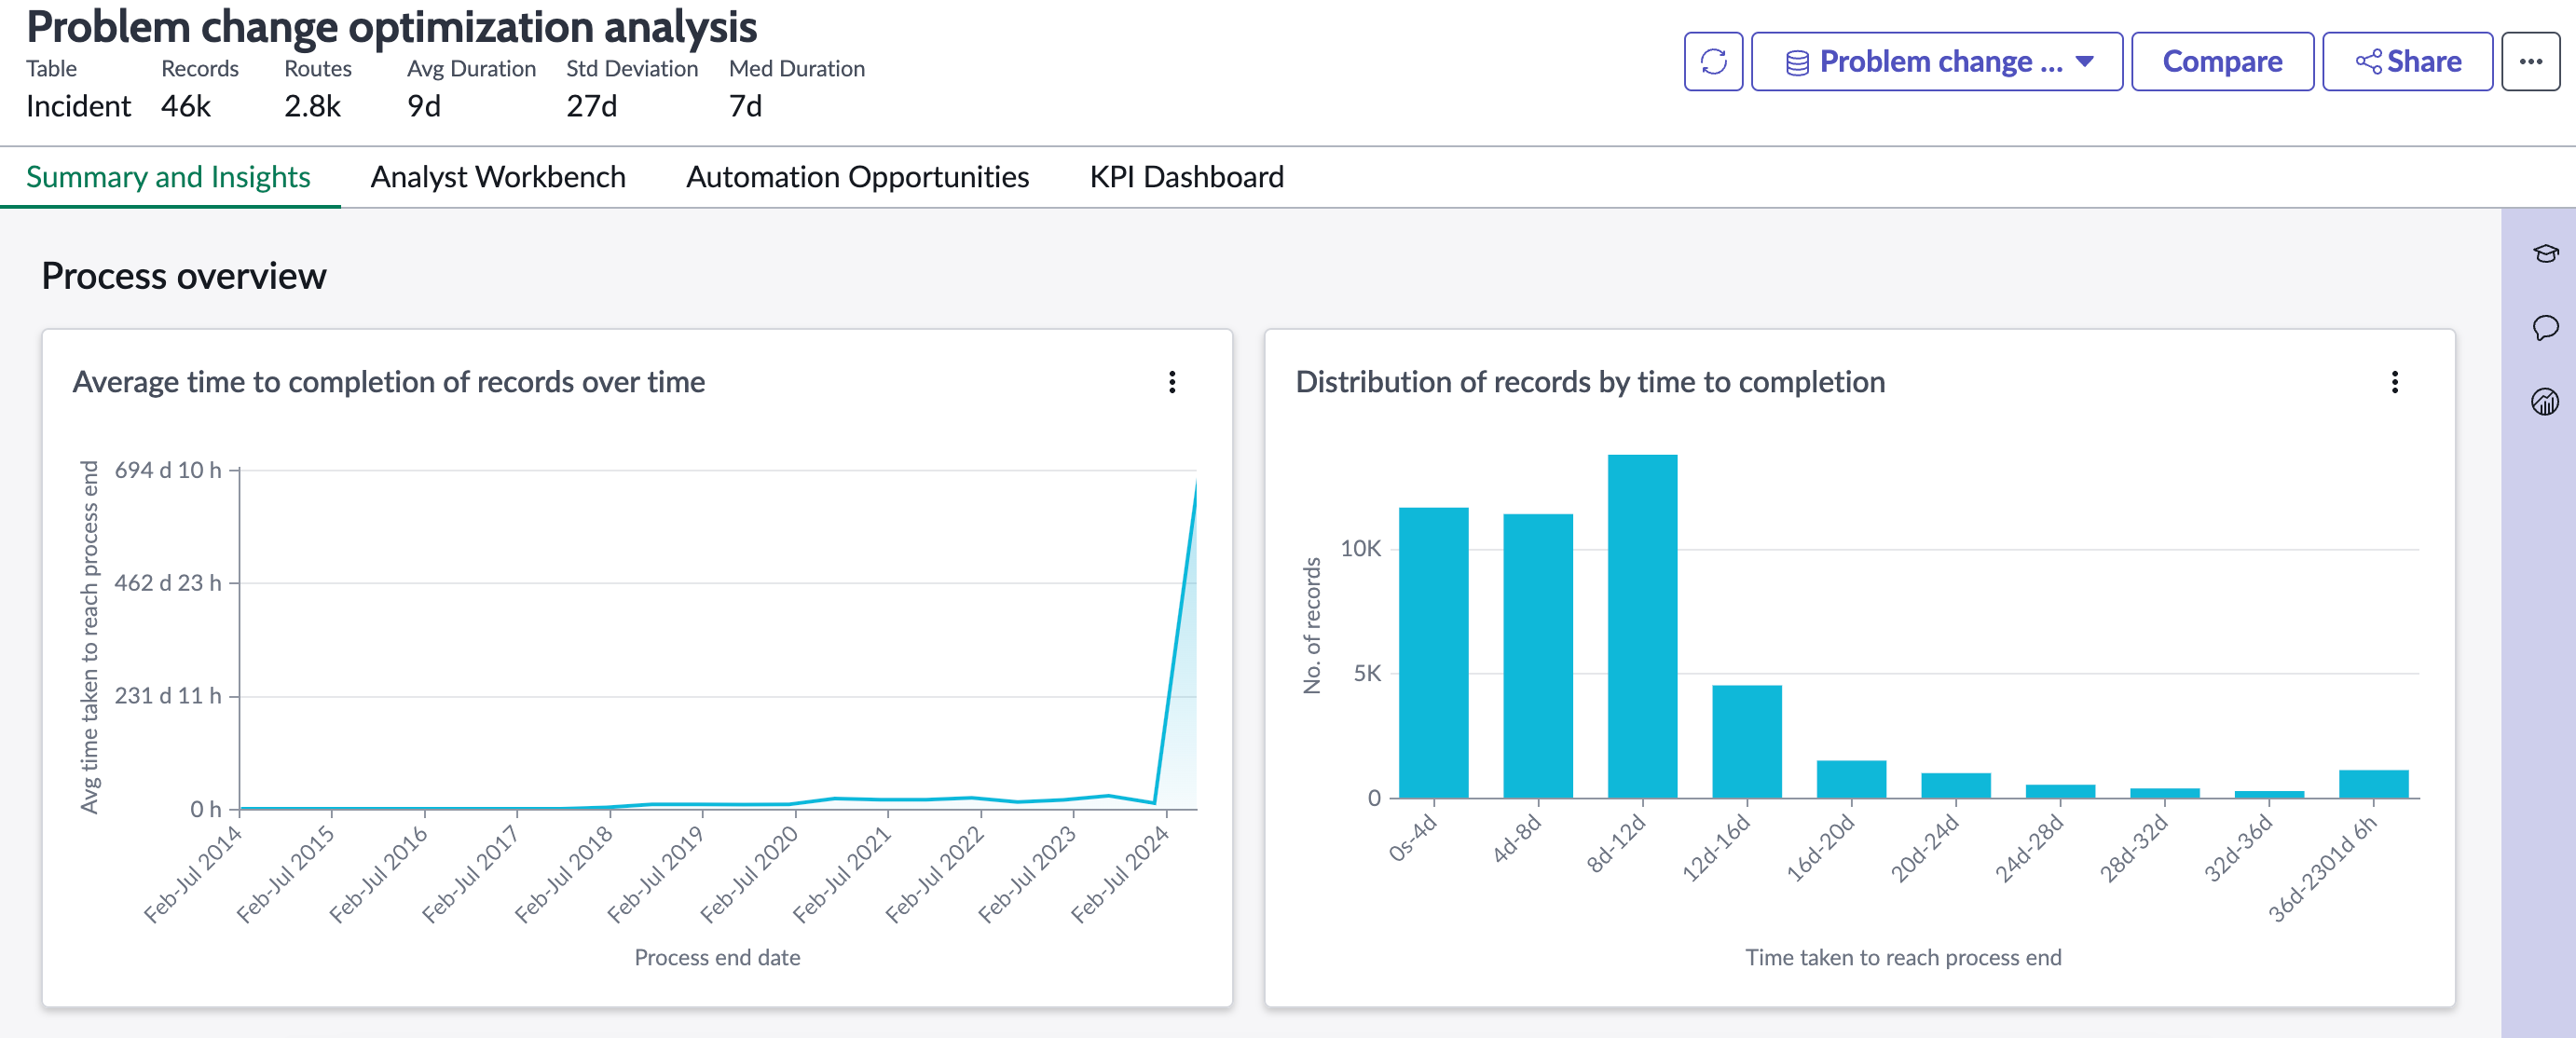
Task: Open the graduation cap learning icon
Action: pyautogui.click(x=2545, y=254)
